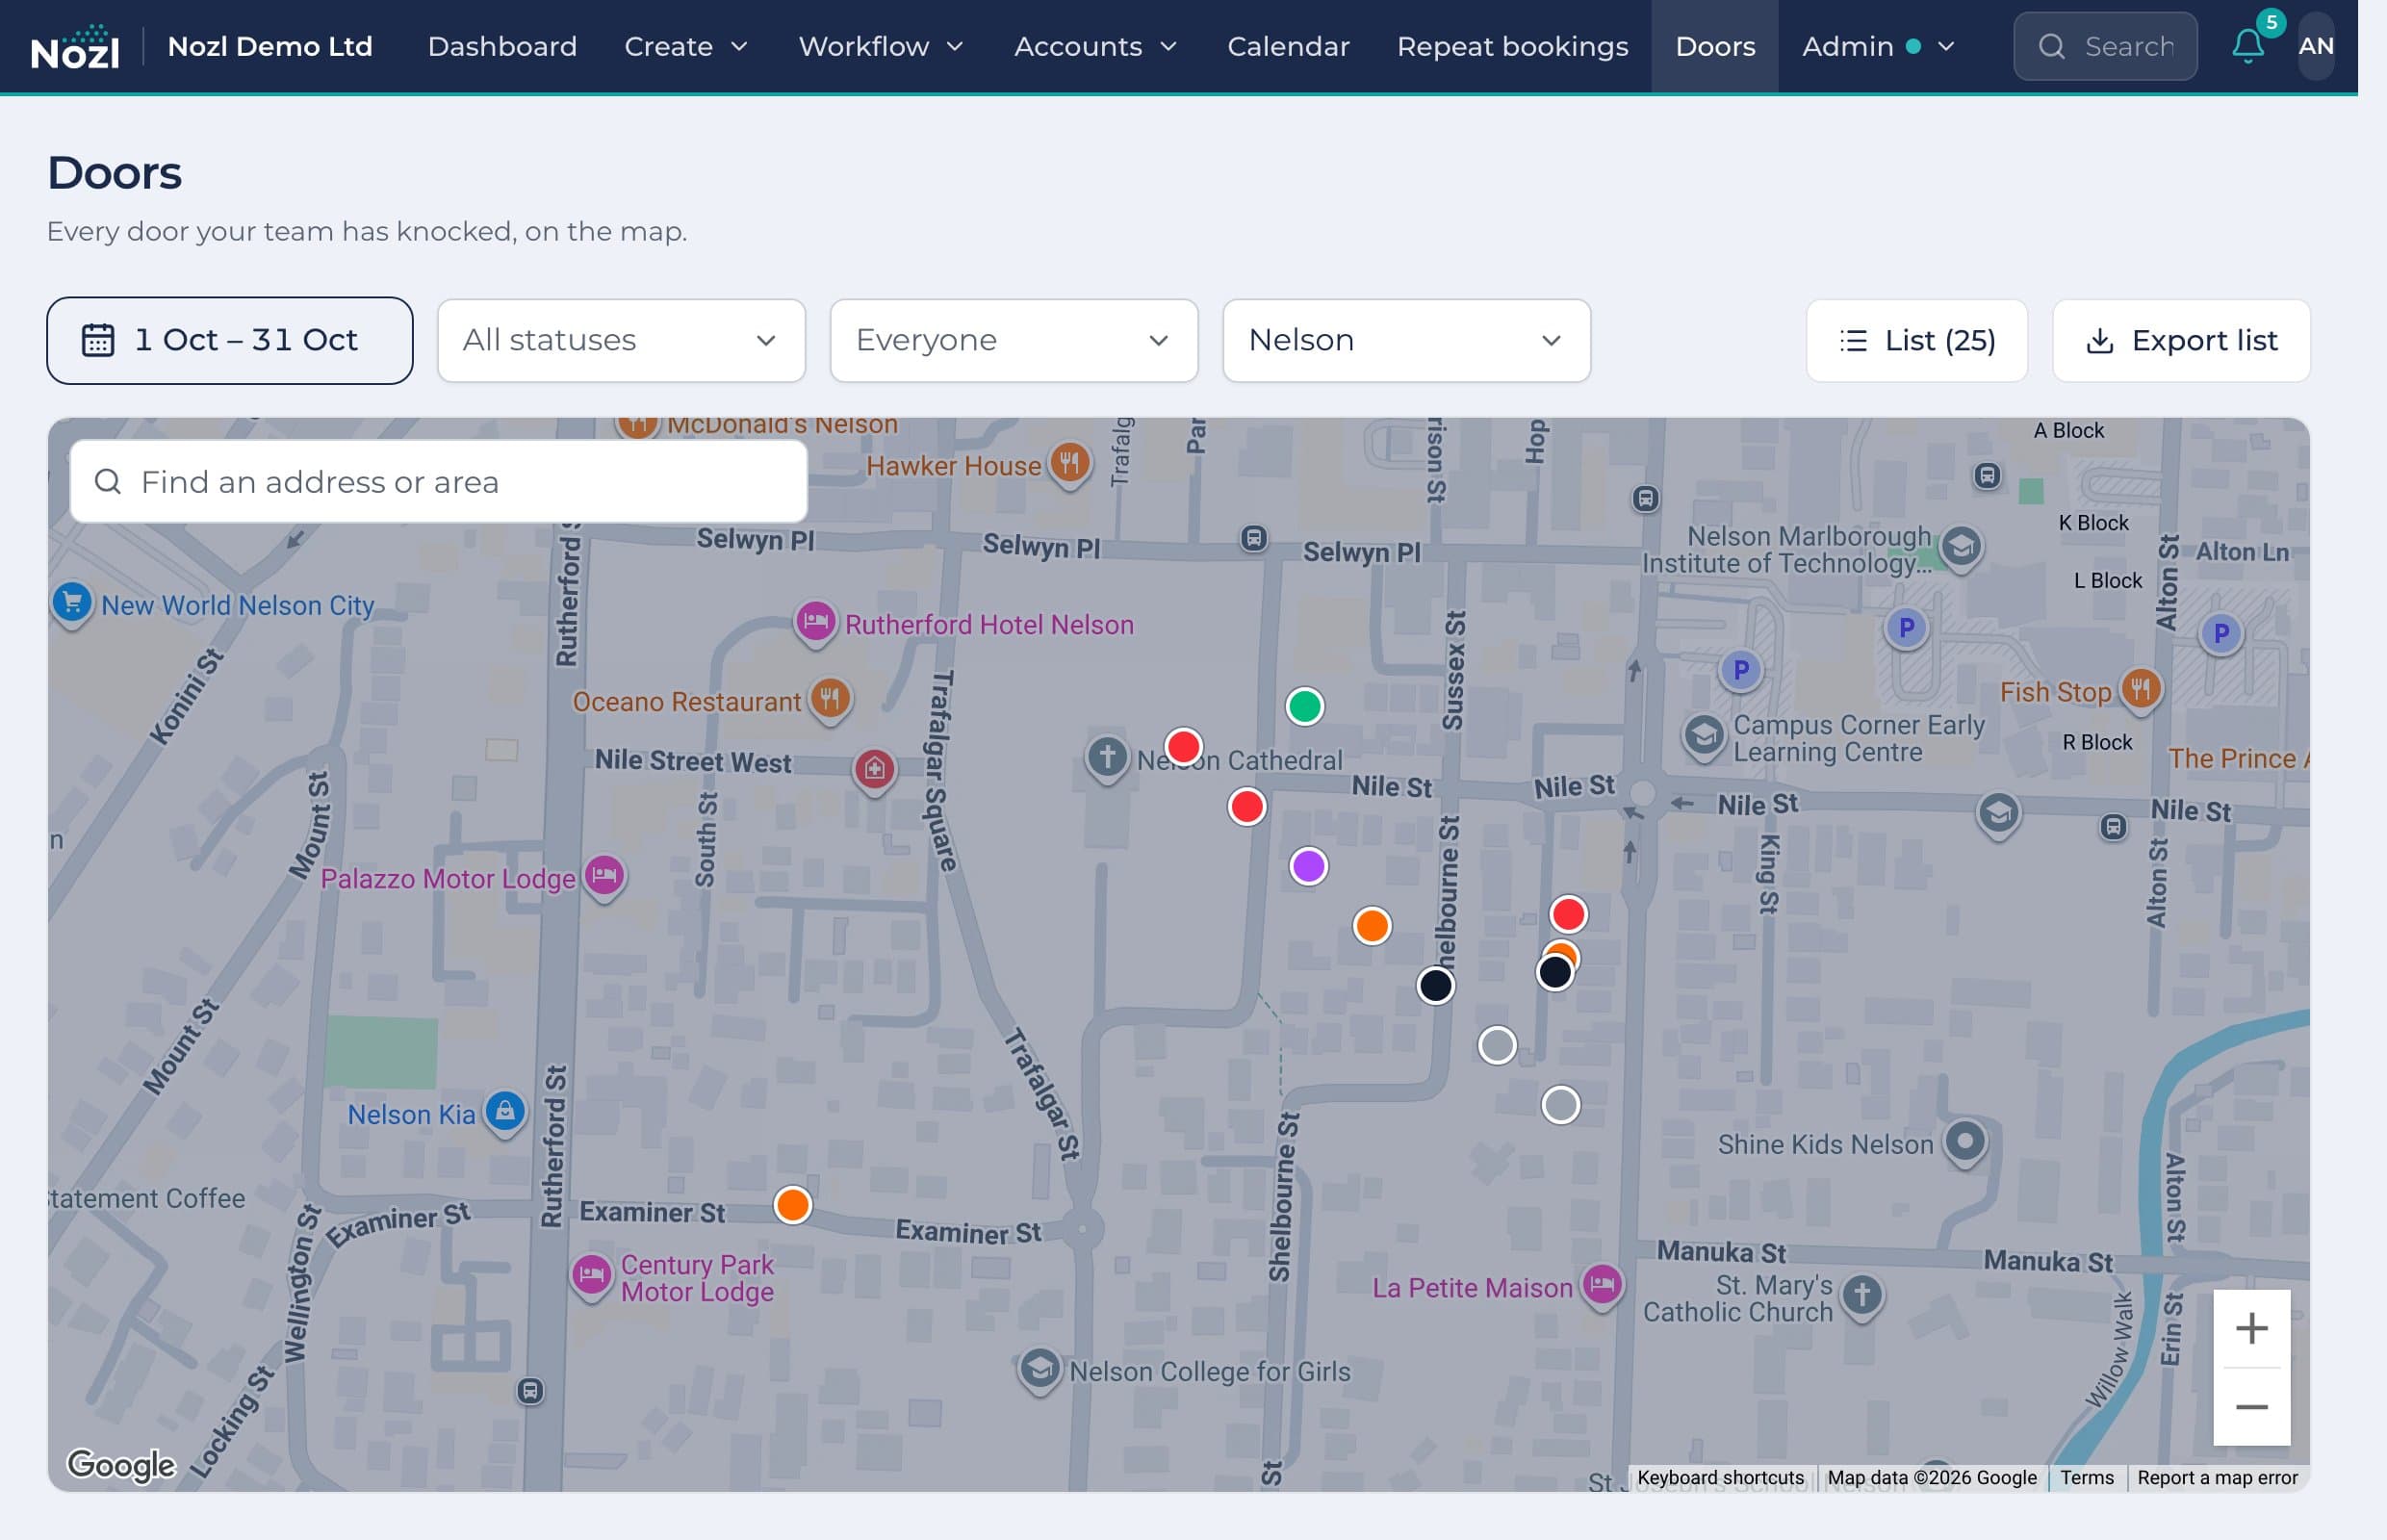Click the Shine Kids Nelson pin
Image resolution: width=2387 pixels, height=1540 pixels.
[1964, 1142]
